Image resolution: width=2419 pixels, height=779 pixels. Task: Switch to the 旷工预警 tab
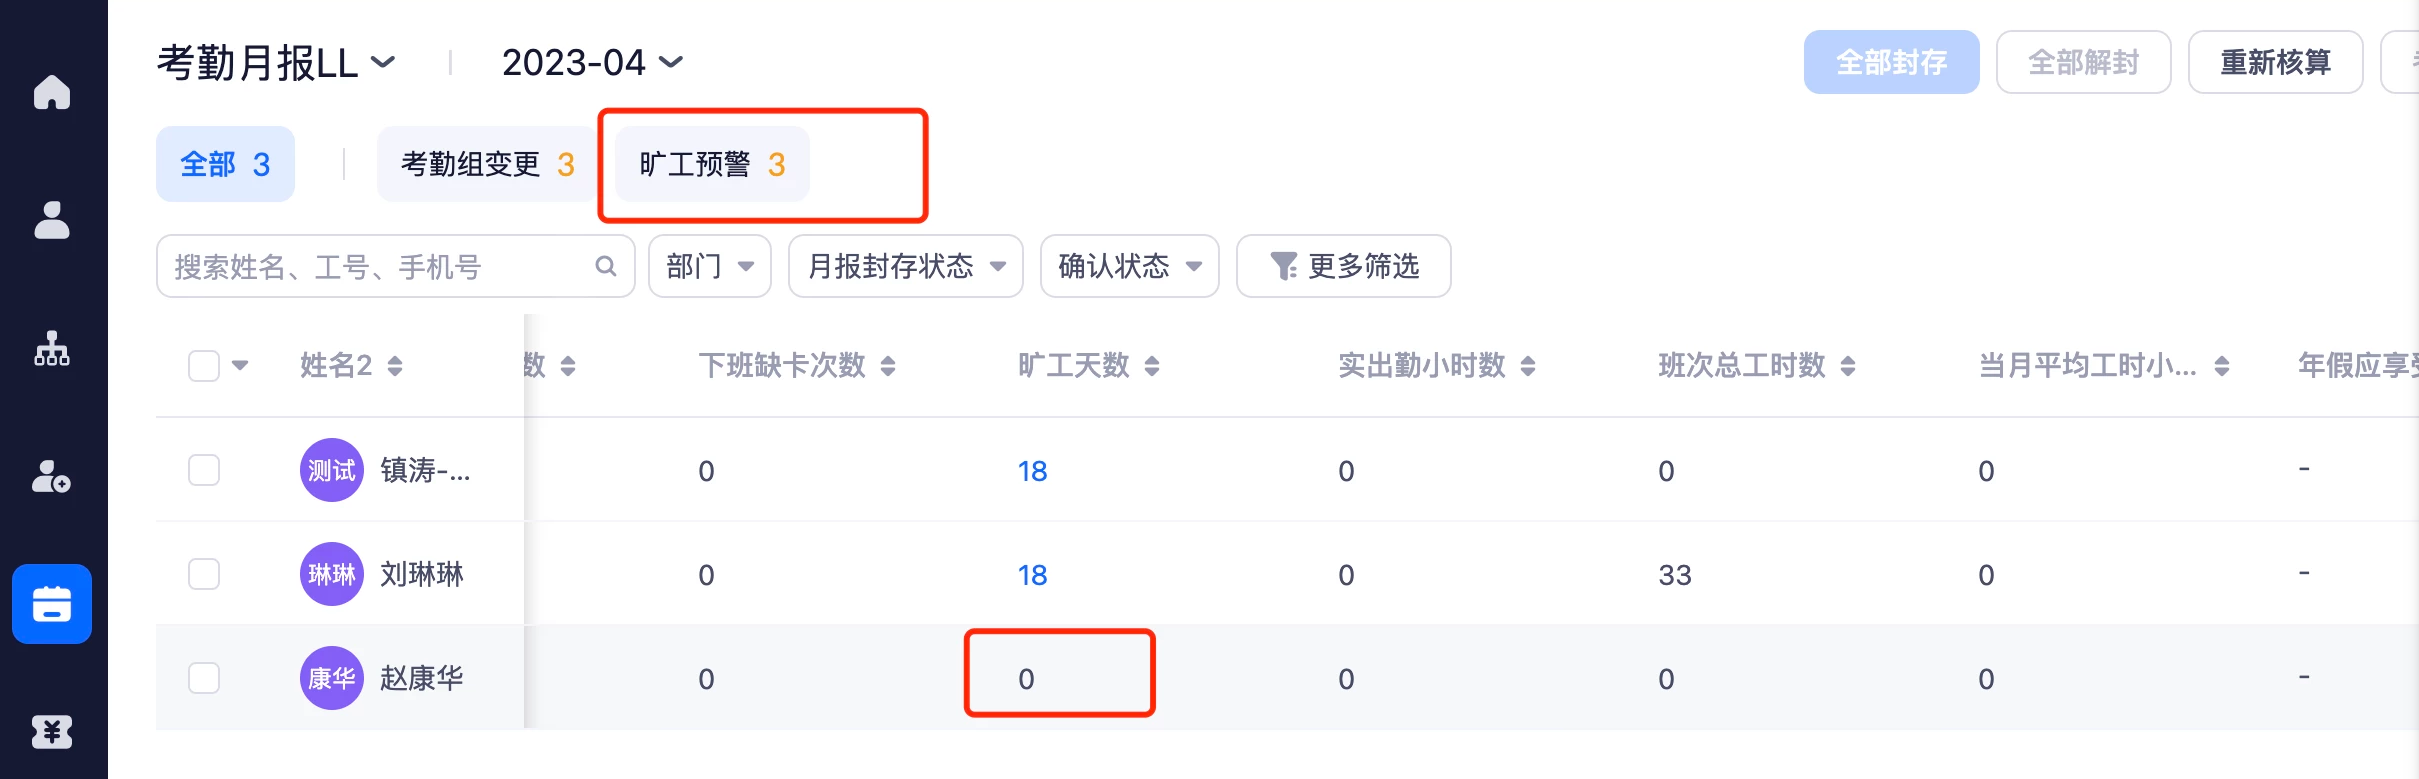point(713,164)
